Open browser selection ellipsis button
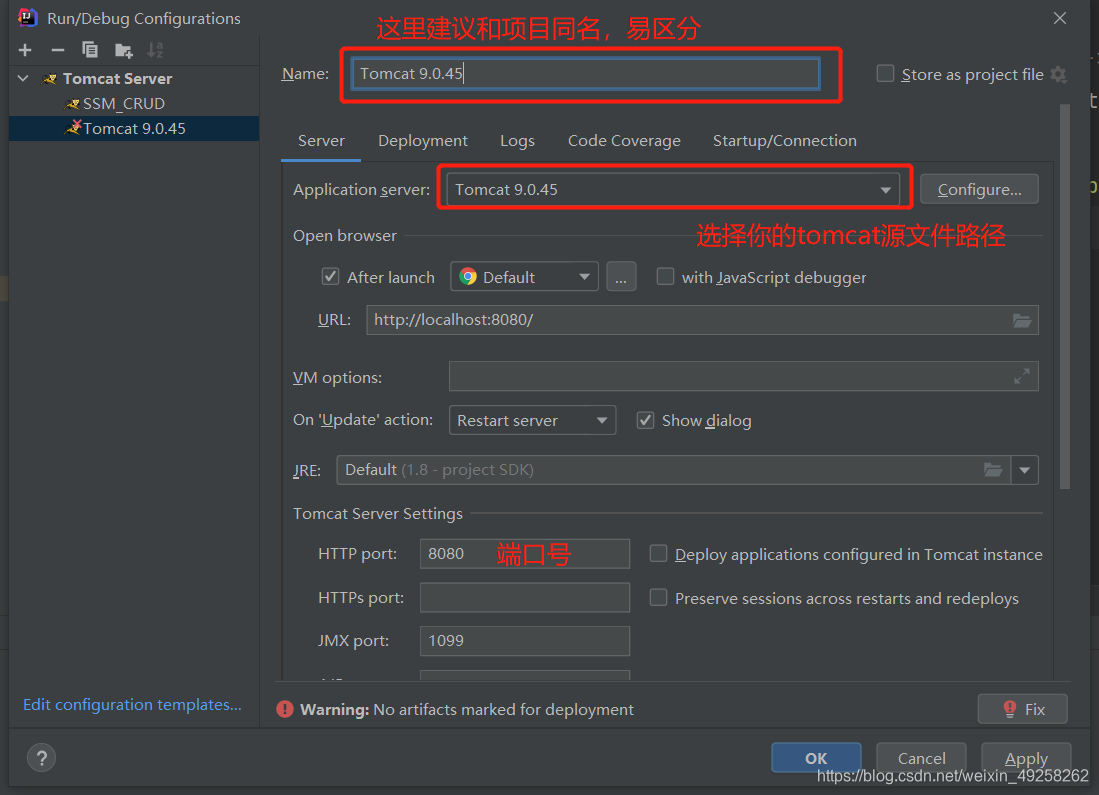This screenshot has width=1099, height=795. (x=621, y=277)
